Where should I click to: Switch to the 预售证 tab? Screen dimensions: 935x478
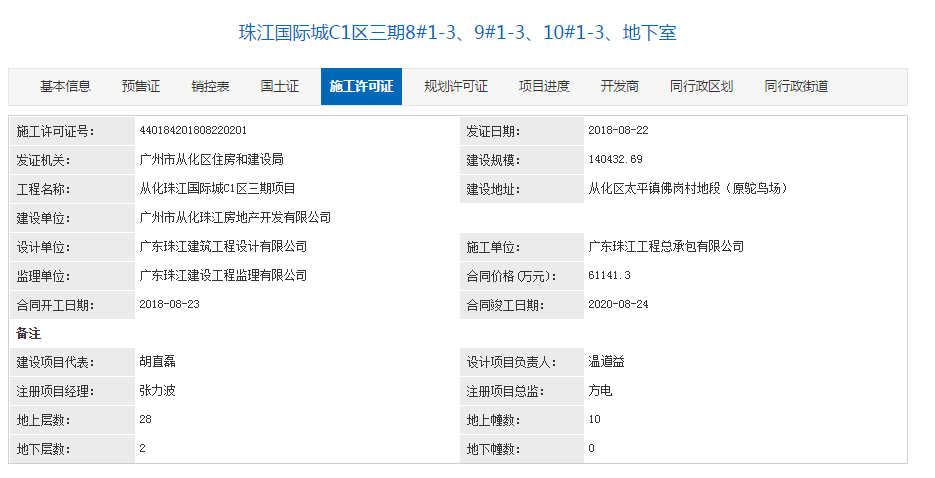(141, 87)
